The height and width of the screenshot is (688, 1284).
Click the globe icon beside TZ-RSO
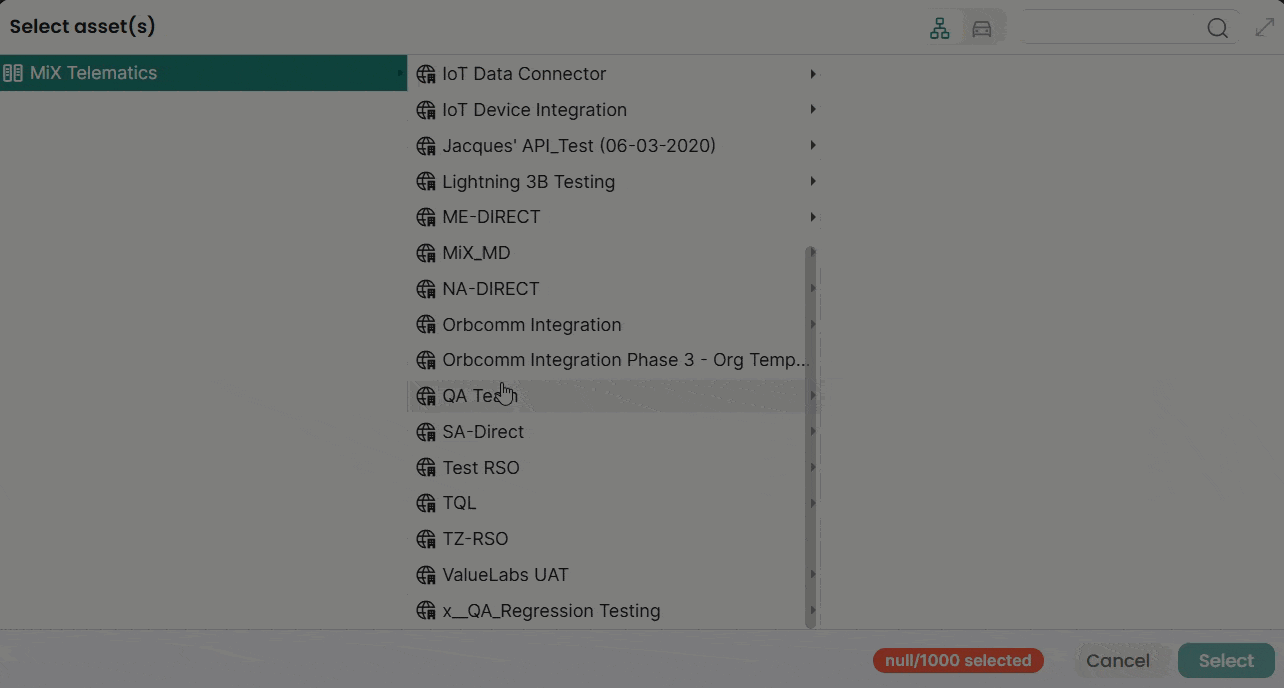pos(426,539)
